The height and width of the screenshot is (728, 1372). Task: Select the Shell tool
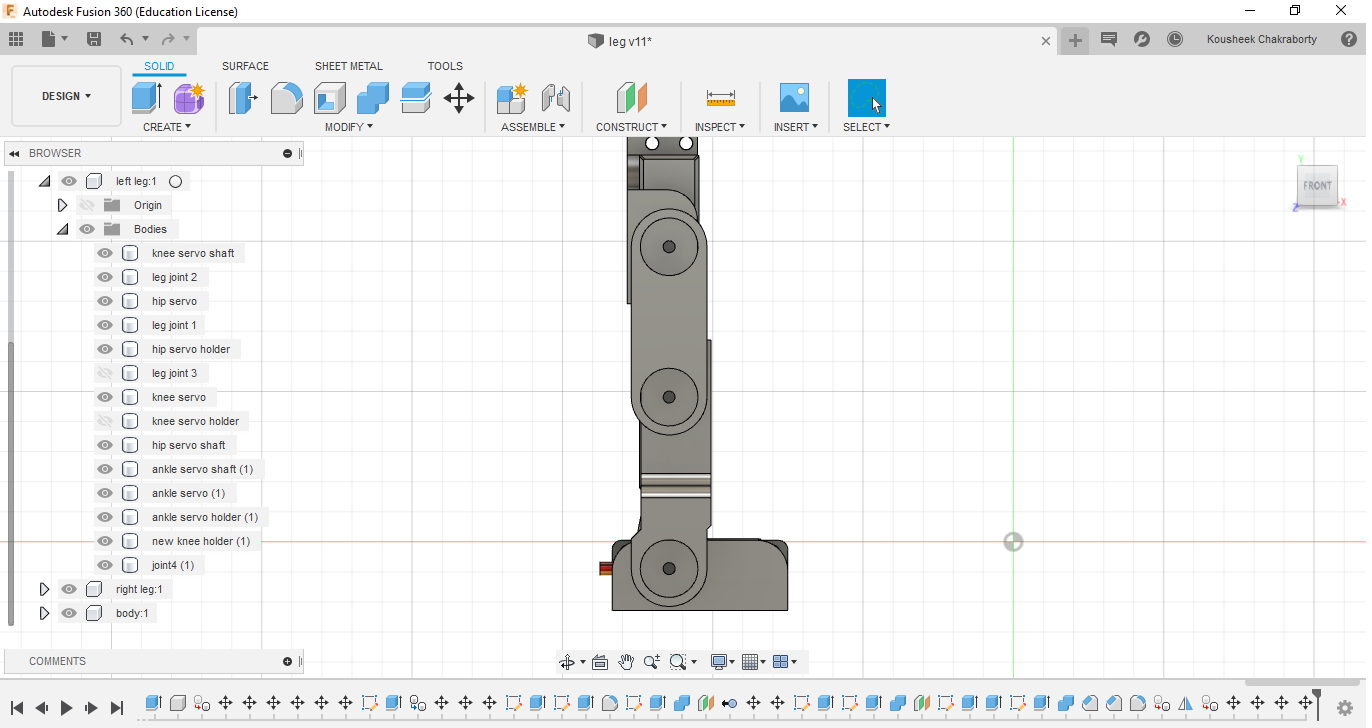coord(329,98)
